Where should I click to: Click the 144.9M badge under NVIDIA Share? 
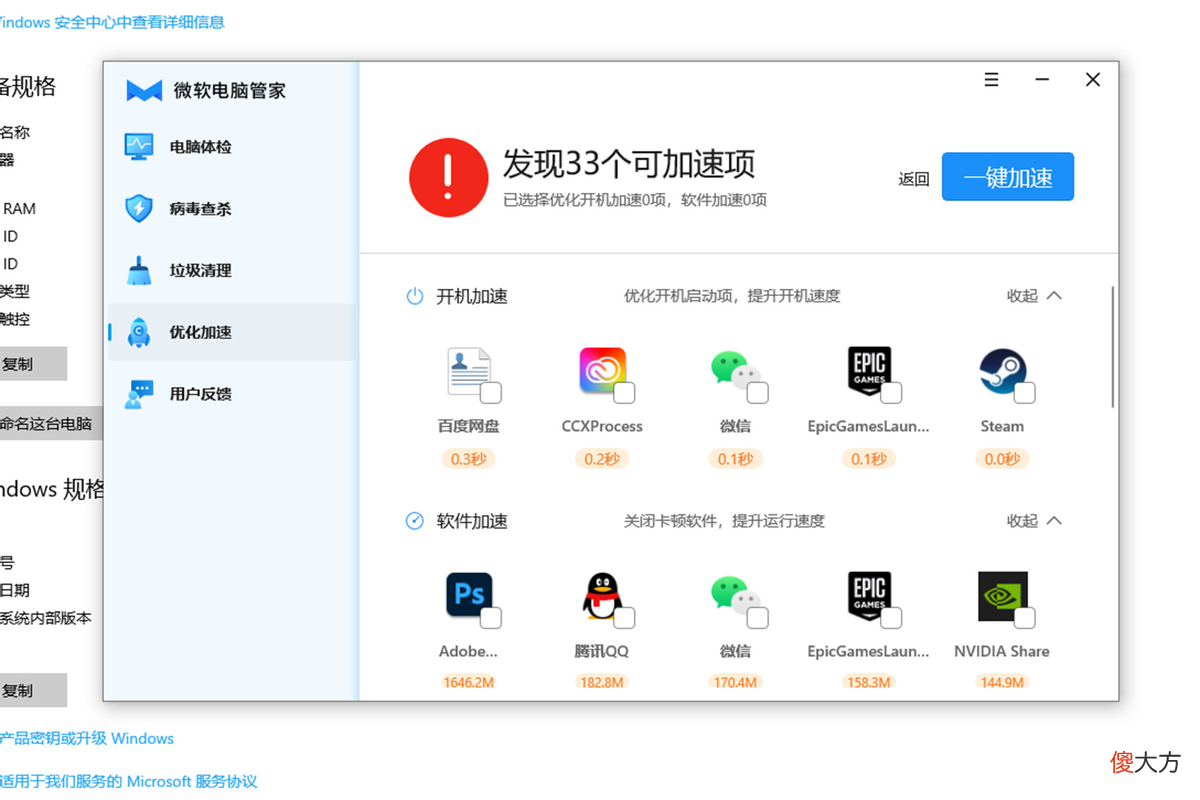(1002, 682)
